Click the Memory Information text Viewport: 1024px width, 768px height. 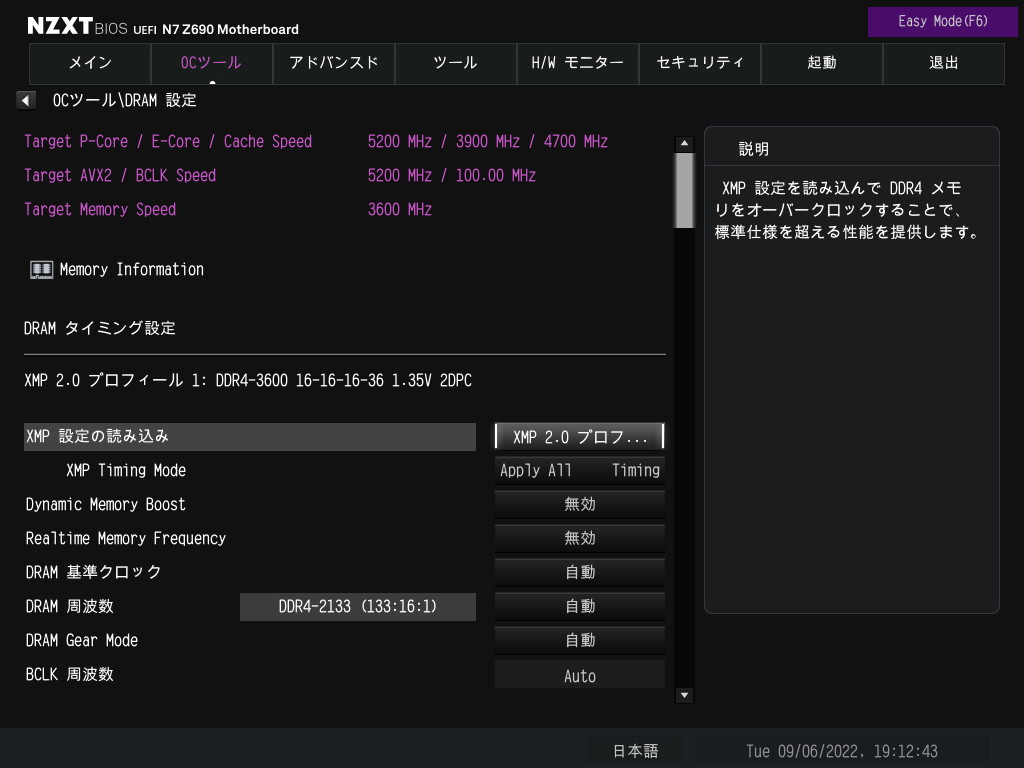point(132,270)
